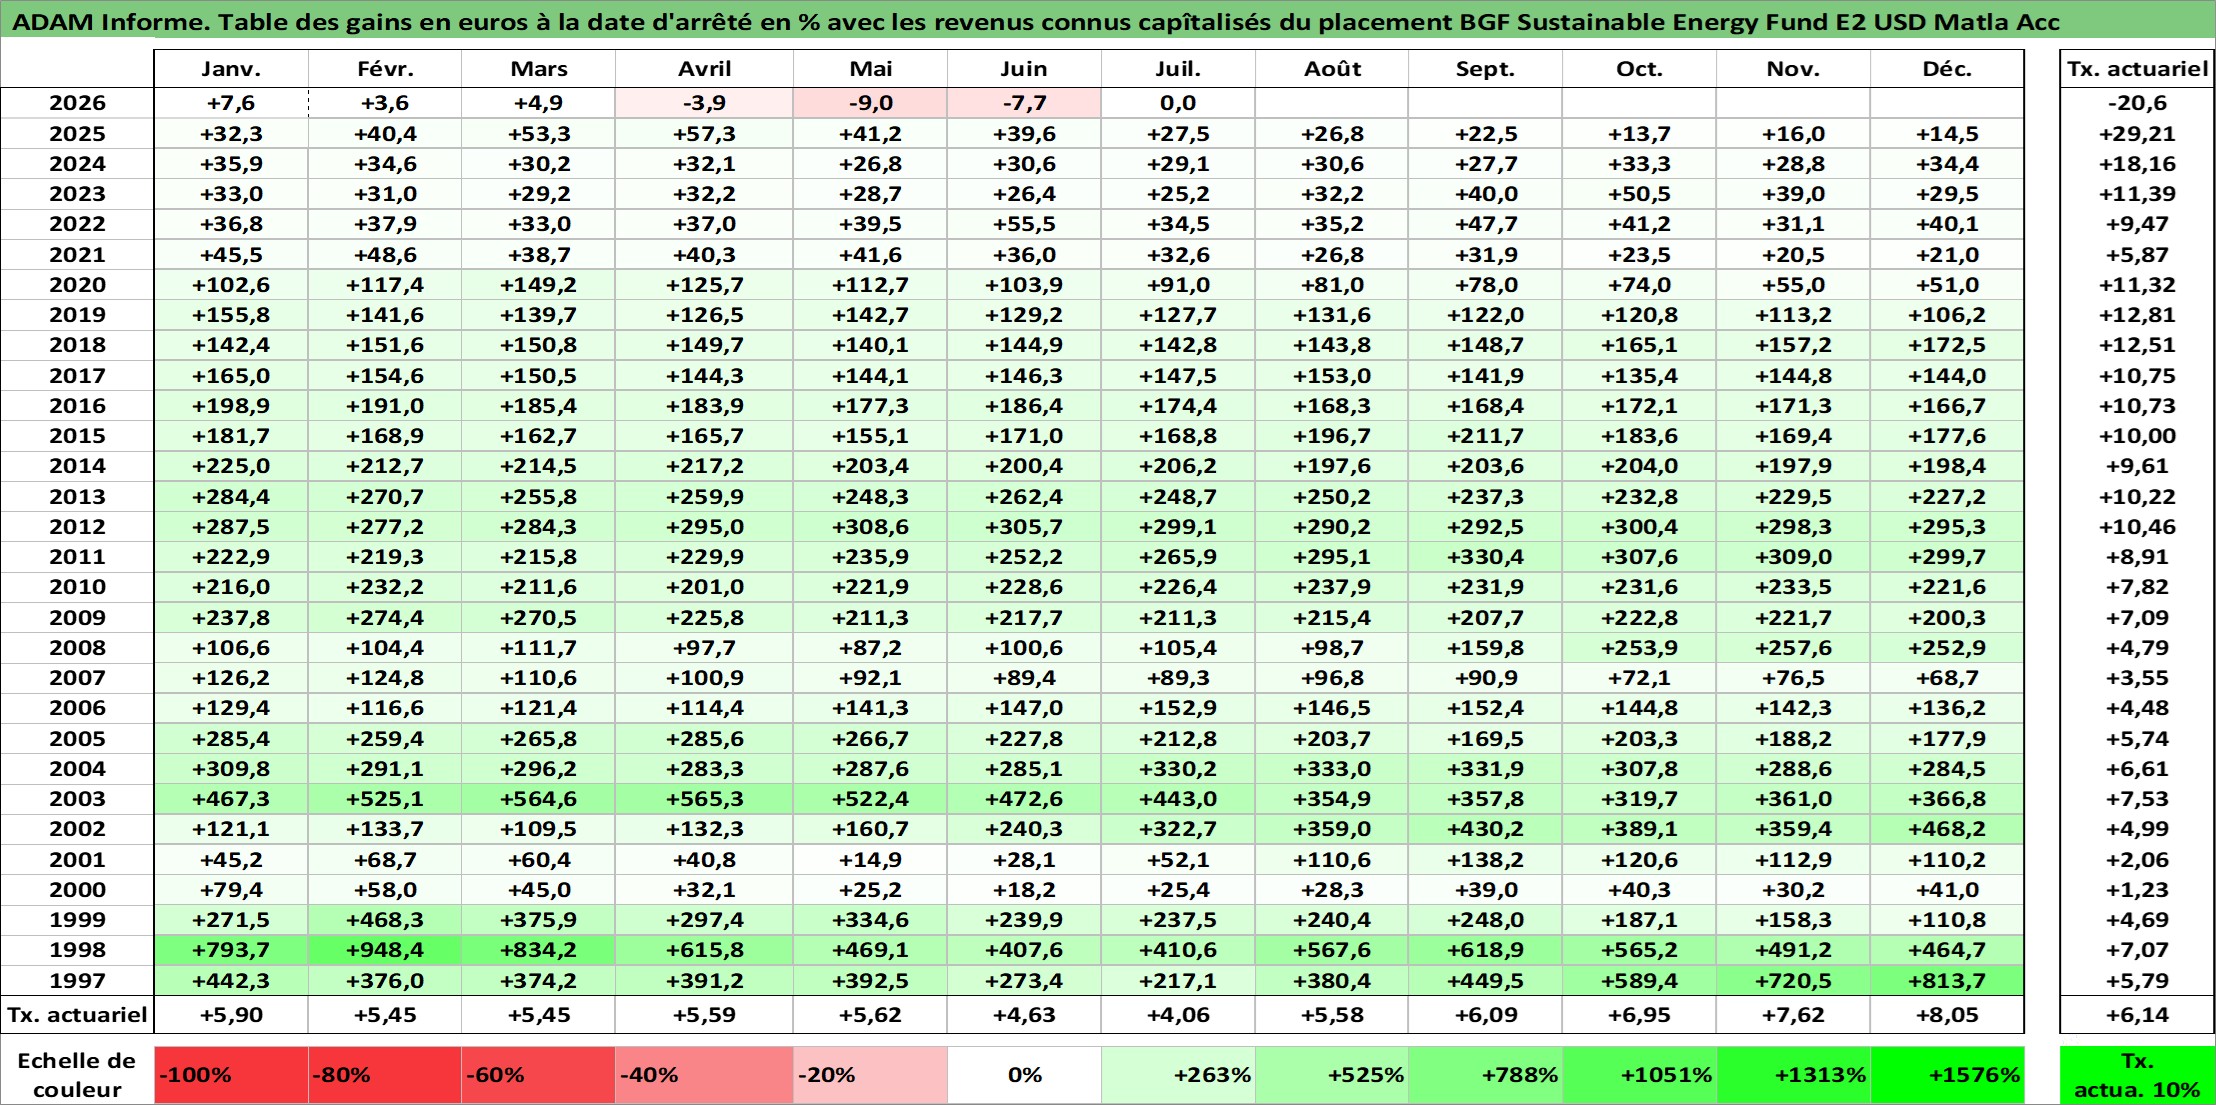Click the Tx. actuariel bottom row label
2216x1105 pixels.
pyautogui.click(x=77, y=1015)
